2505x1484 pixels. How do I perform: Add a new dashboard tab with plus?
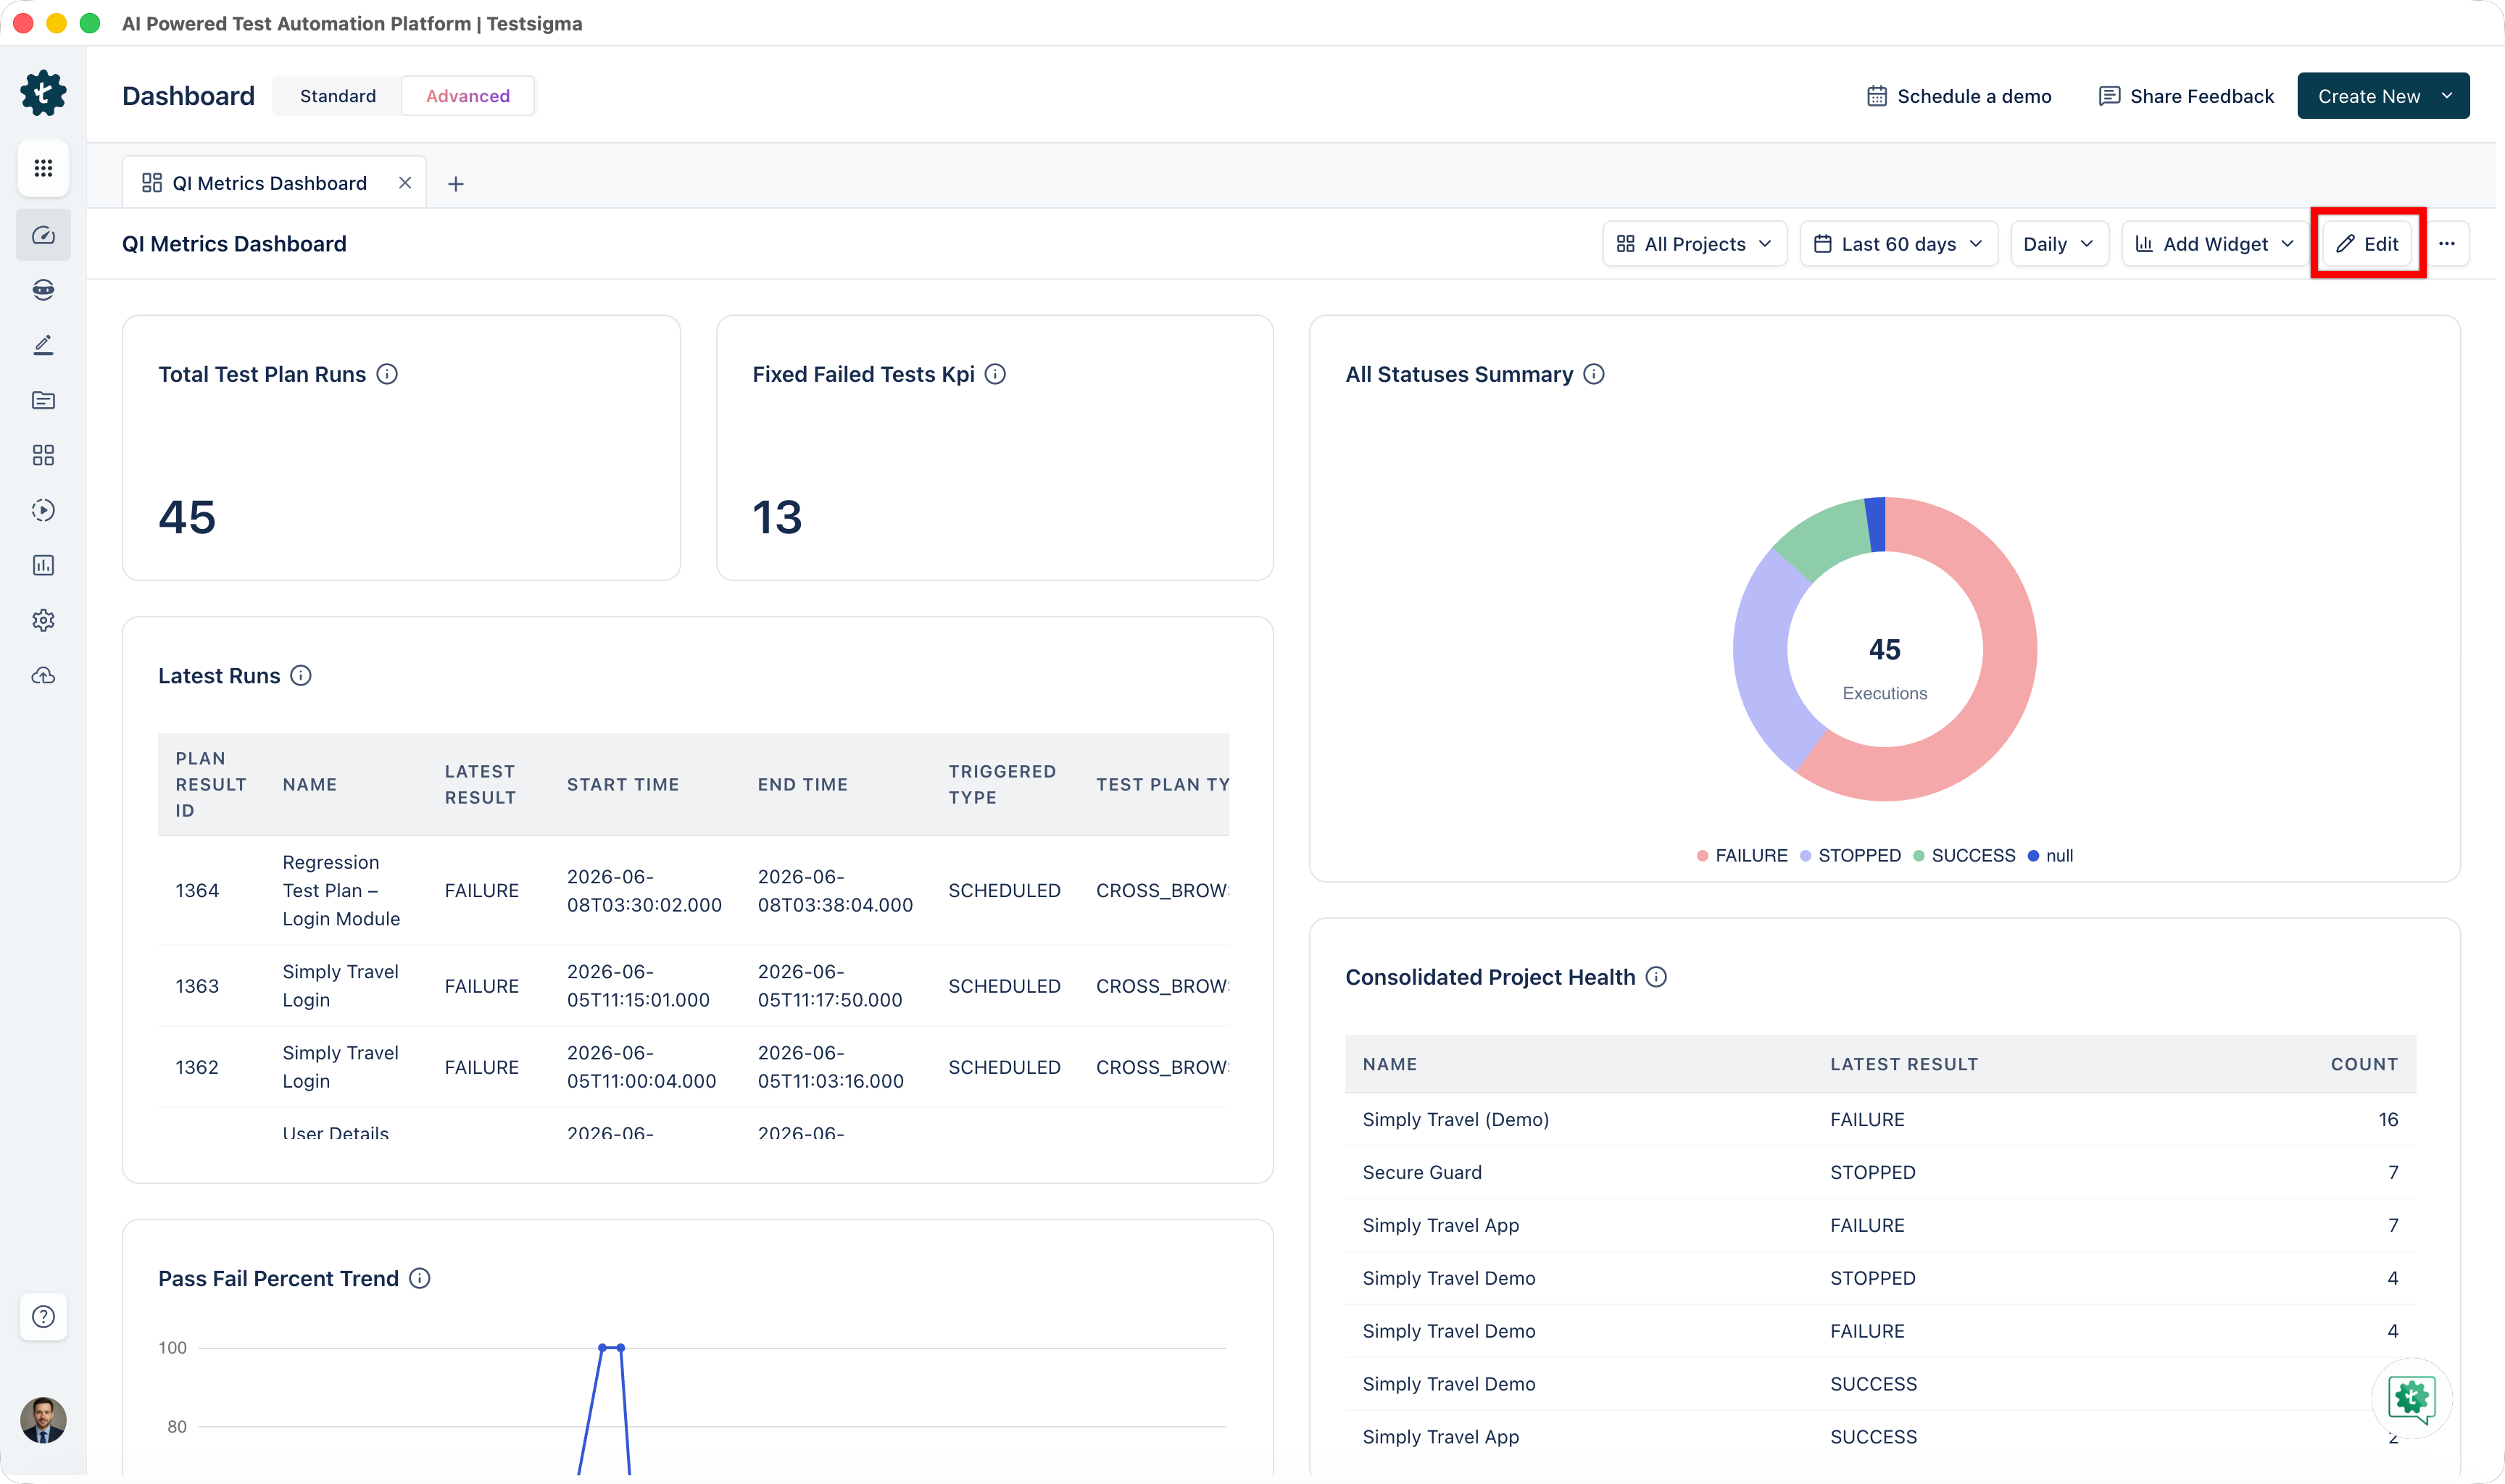(x=455, y=183)
